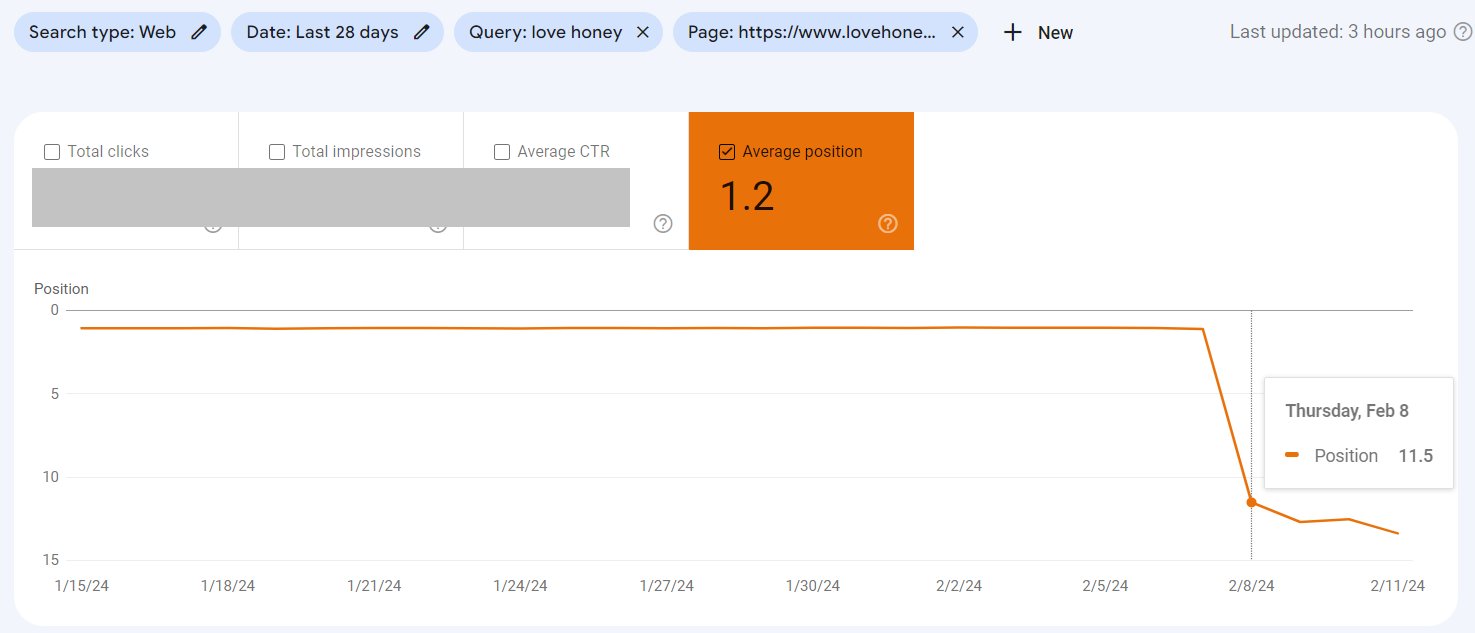Remove the Page URL filter chip
The height and width of the screenshot is (633, 1475).
pos(957,32)
